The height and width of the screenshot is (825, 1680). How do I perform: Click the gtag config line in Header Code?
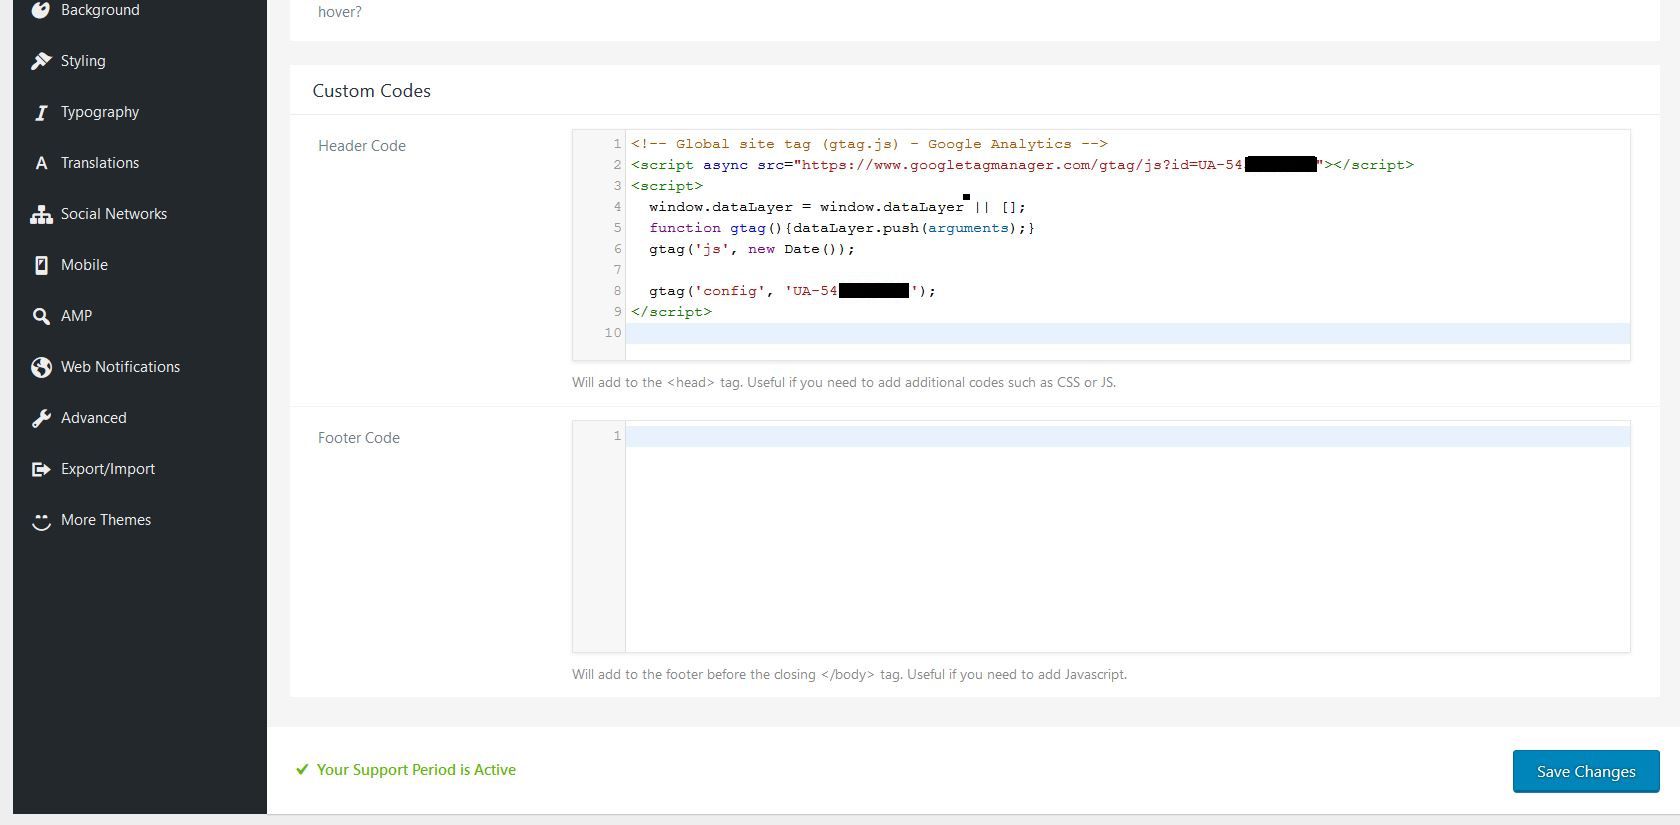[792, 291]
